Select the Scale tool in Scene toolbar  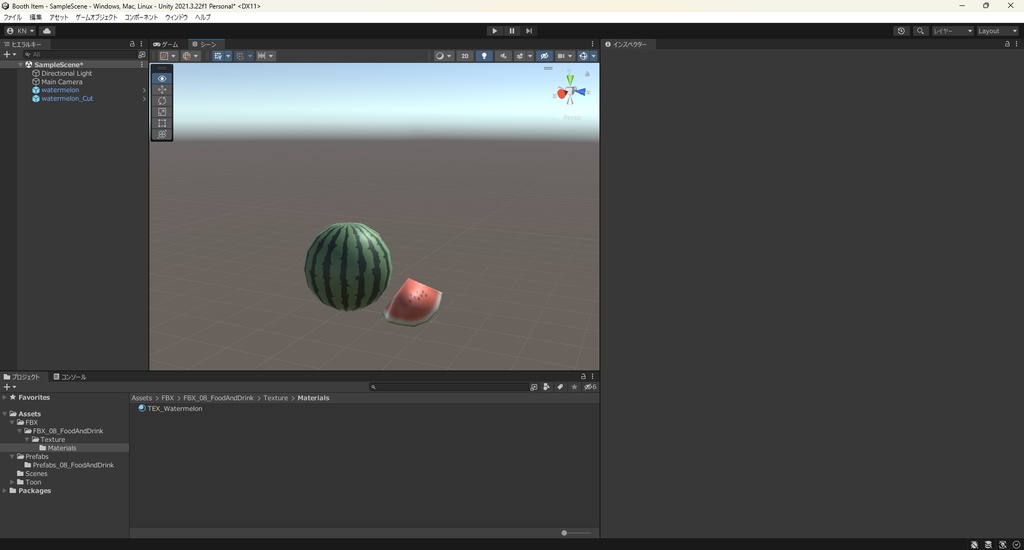(162, 112)
